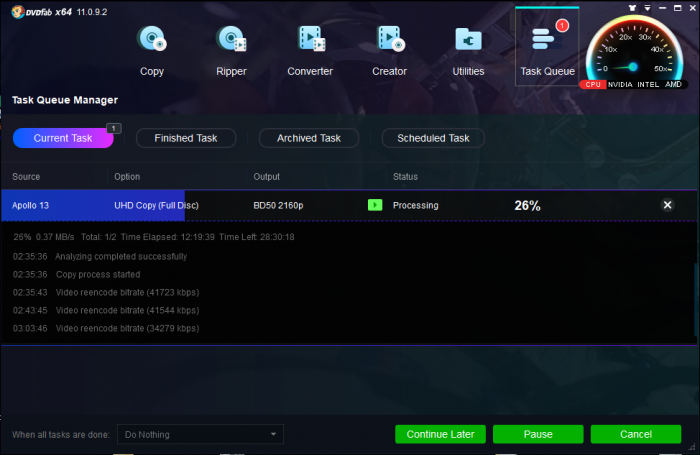Select CPU on the speed gauge
Screen dimensions: 700x455
point(592,84)
